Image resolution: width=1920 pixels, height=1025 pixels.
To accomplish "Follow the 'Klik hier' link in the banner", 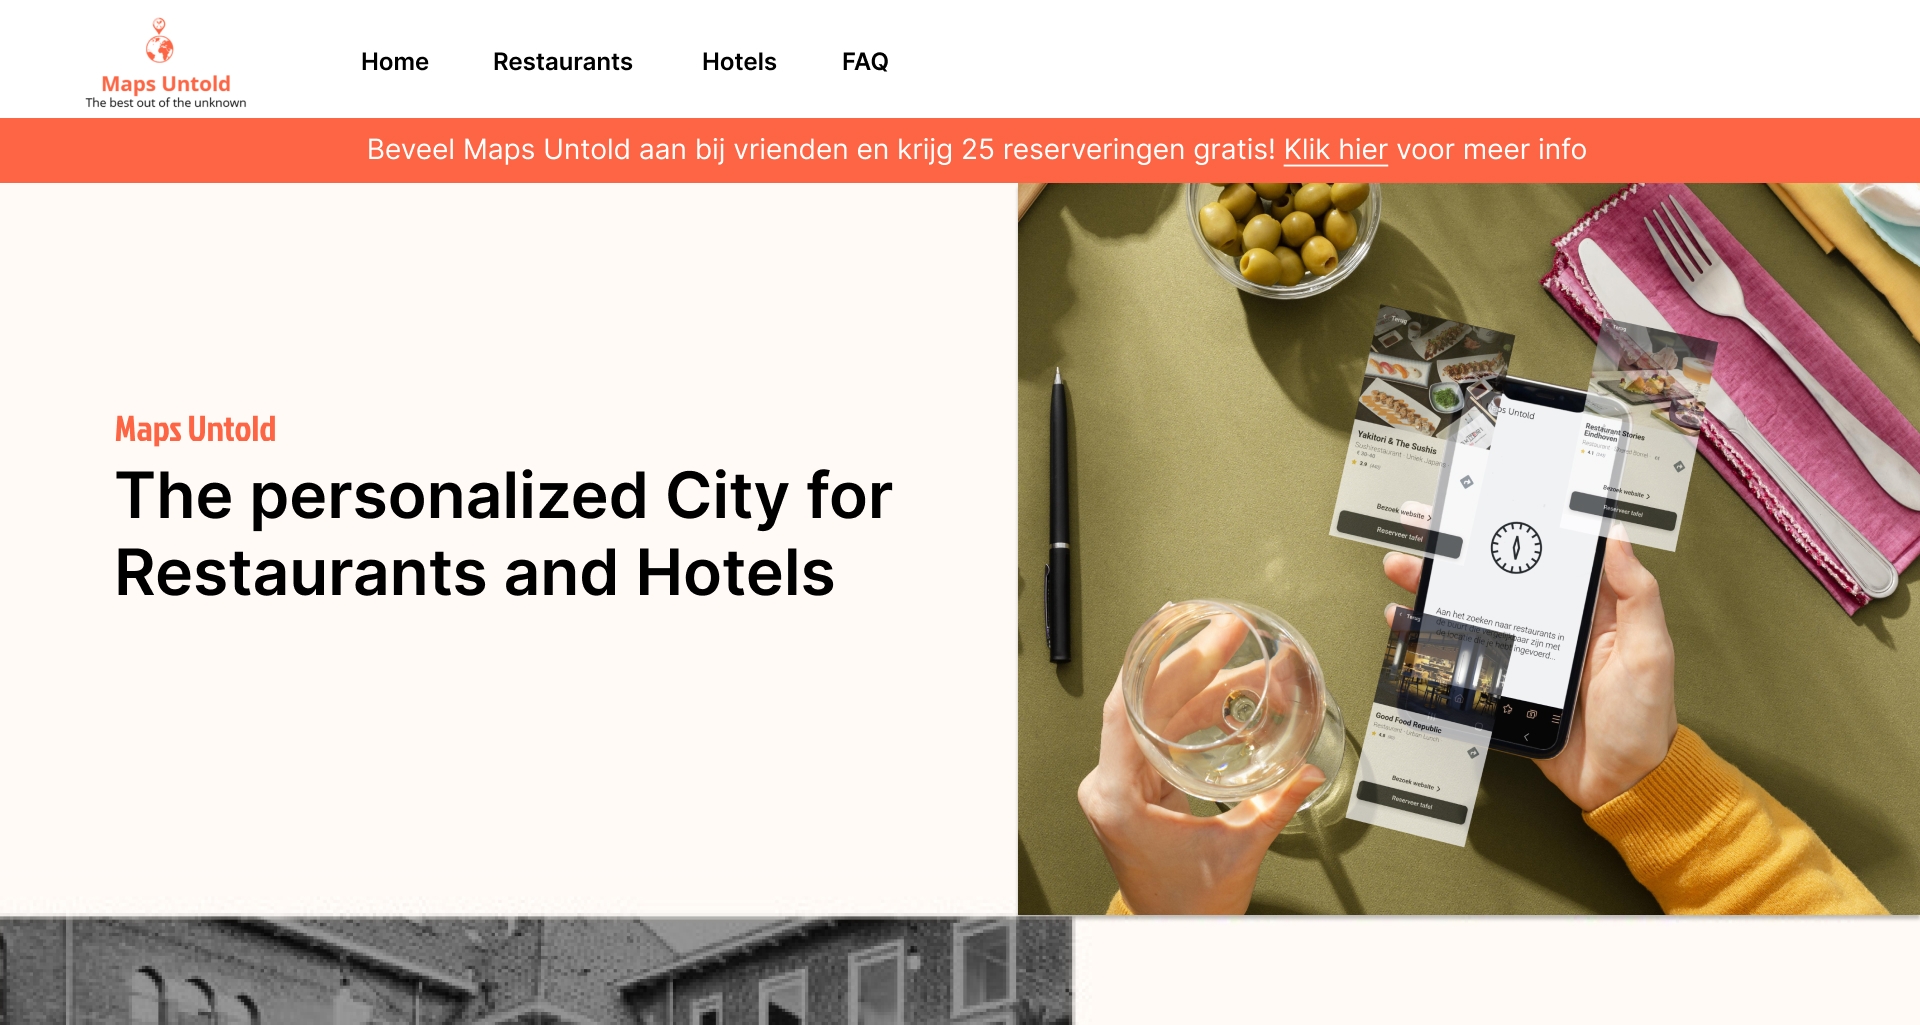I will tap(1335, 149).
